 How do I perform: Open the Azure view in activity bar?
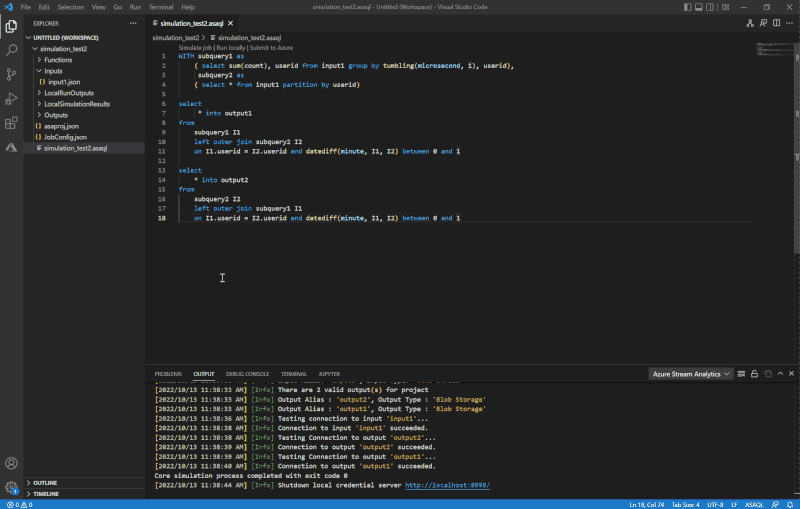tap(11, 147)
